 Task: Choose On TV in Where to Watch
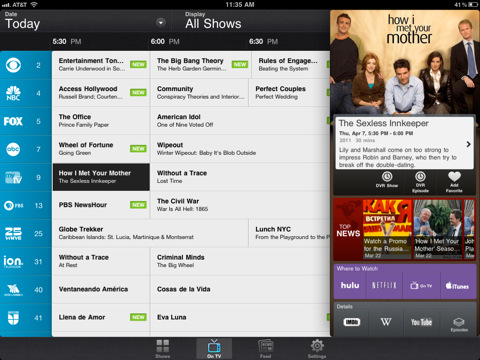coord(421,285)
